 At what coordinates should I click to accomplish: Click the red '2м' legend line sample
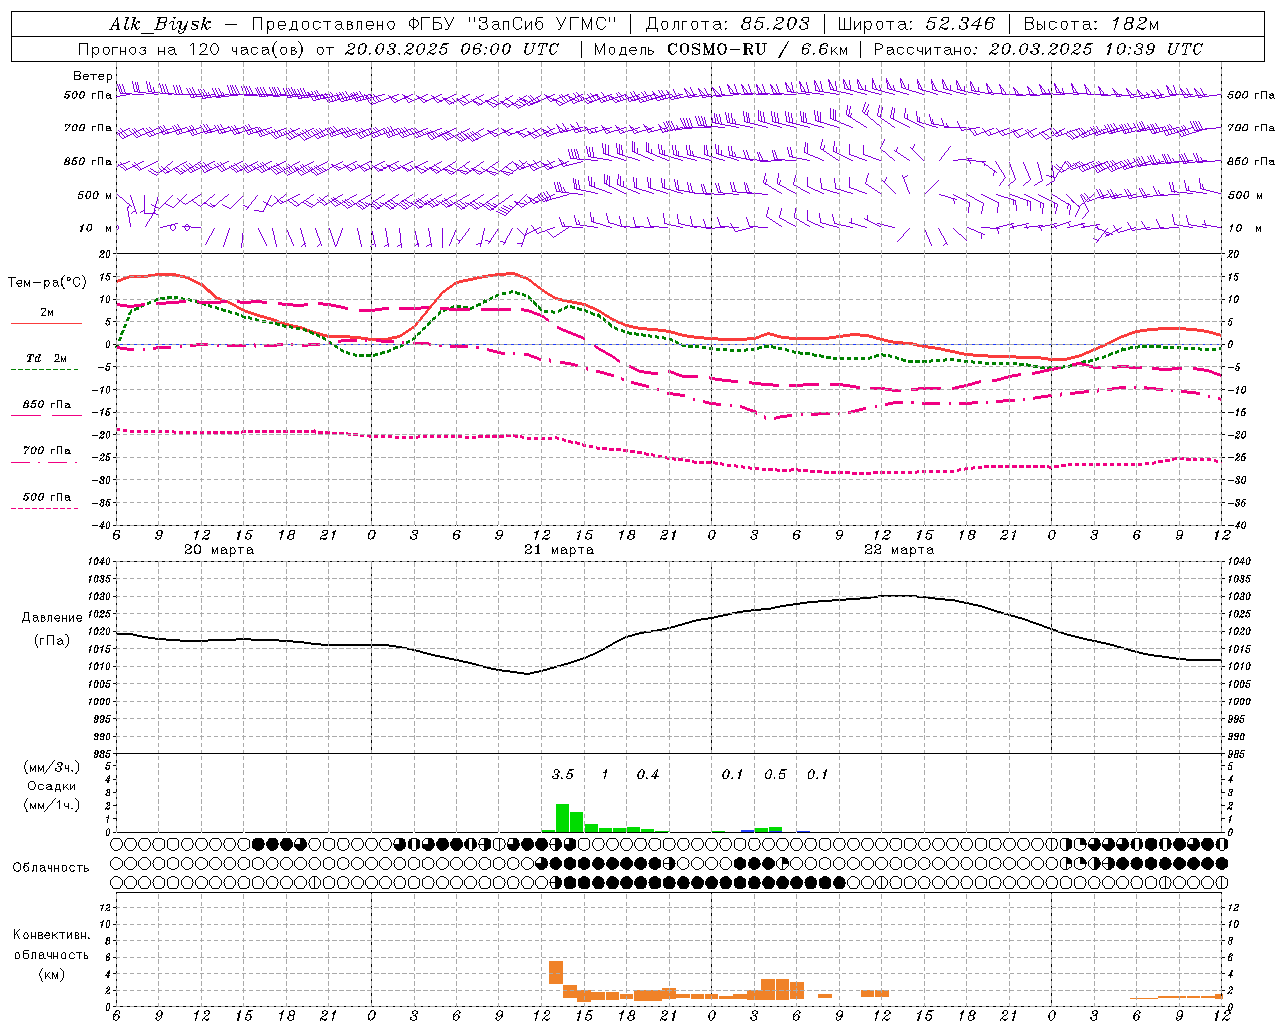(x=46, y=323)
